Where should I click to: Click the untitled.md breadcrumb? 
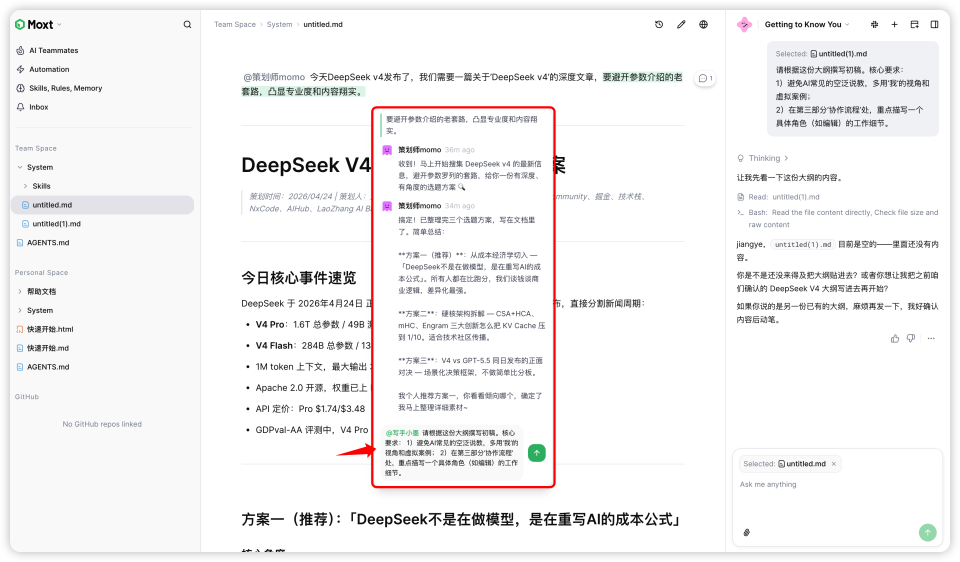[x=323, y=24]
